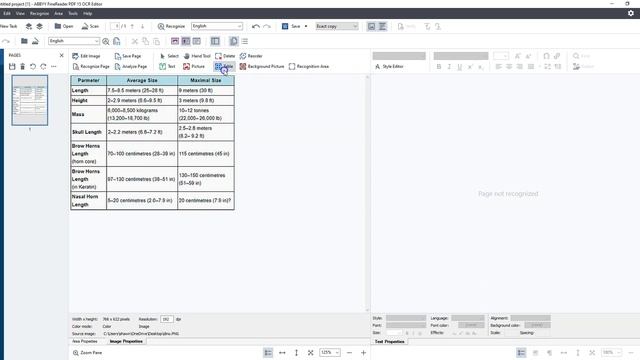Click the save icon in Pages panel
This screenshot has height=360, width=640.
(12, 66)
